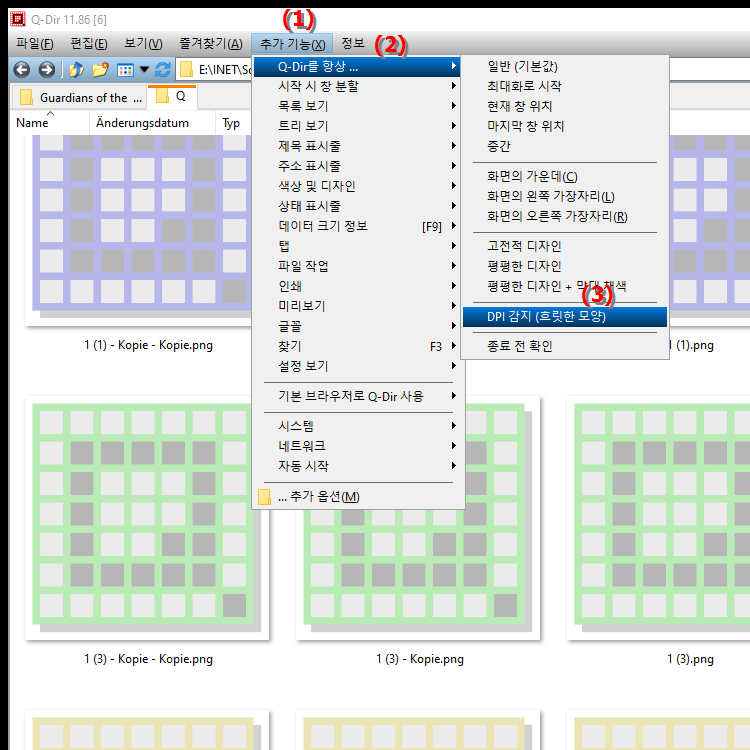Expand the 트리 보기 submenu

(357, 126)
